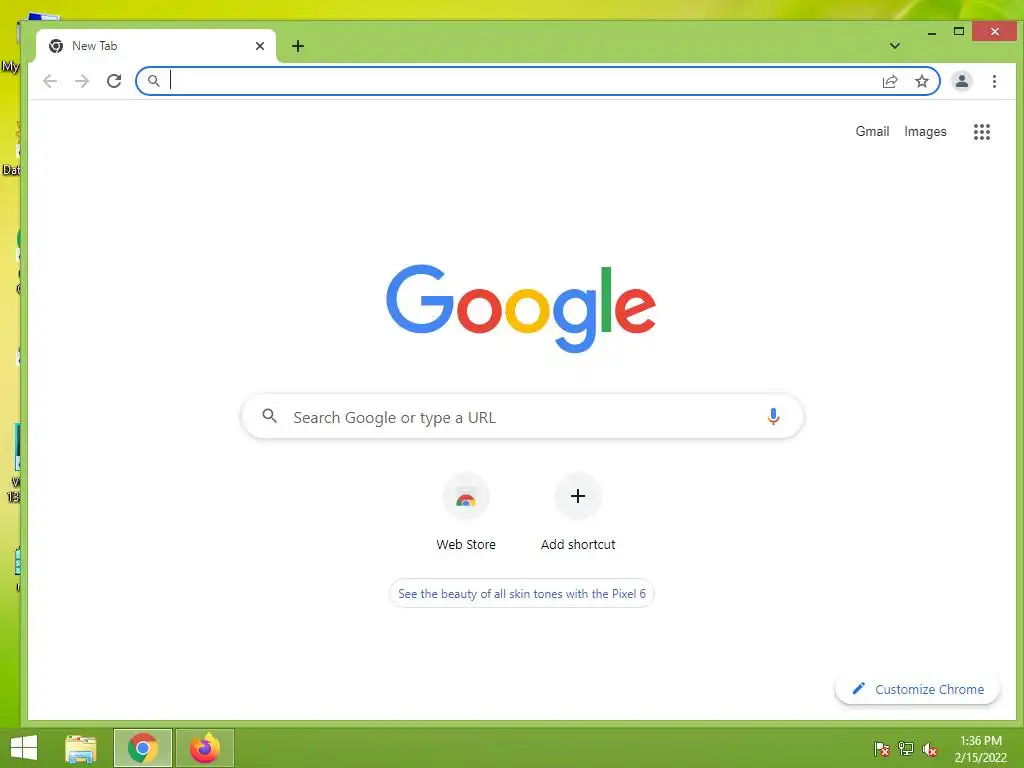Open the Chrome profile avatar

coord(961,81)
